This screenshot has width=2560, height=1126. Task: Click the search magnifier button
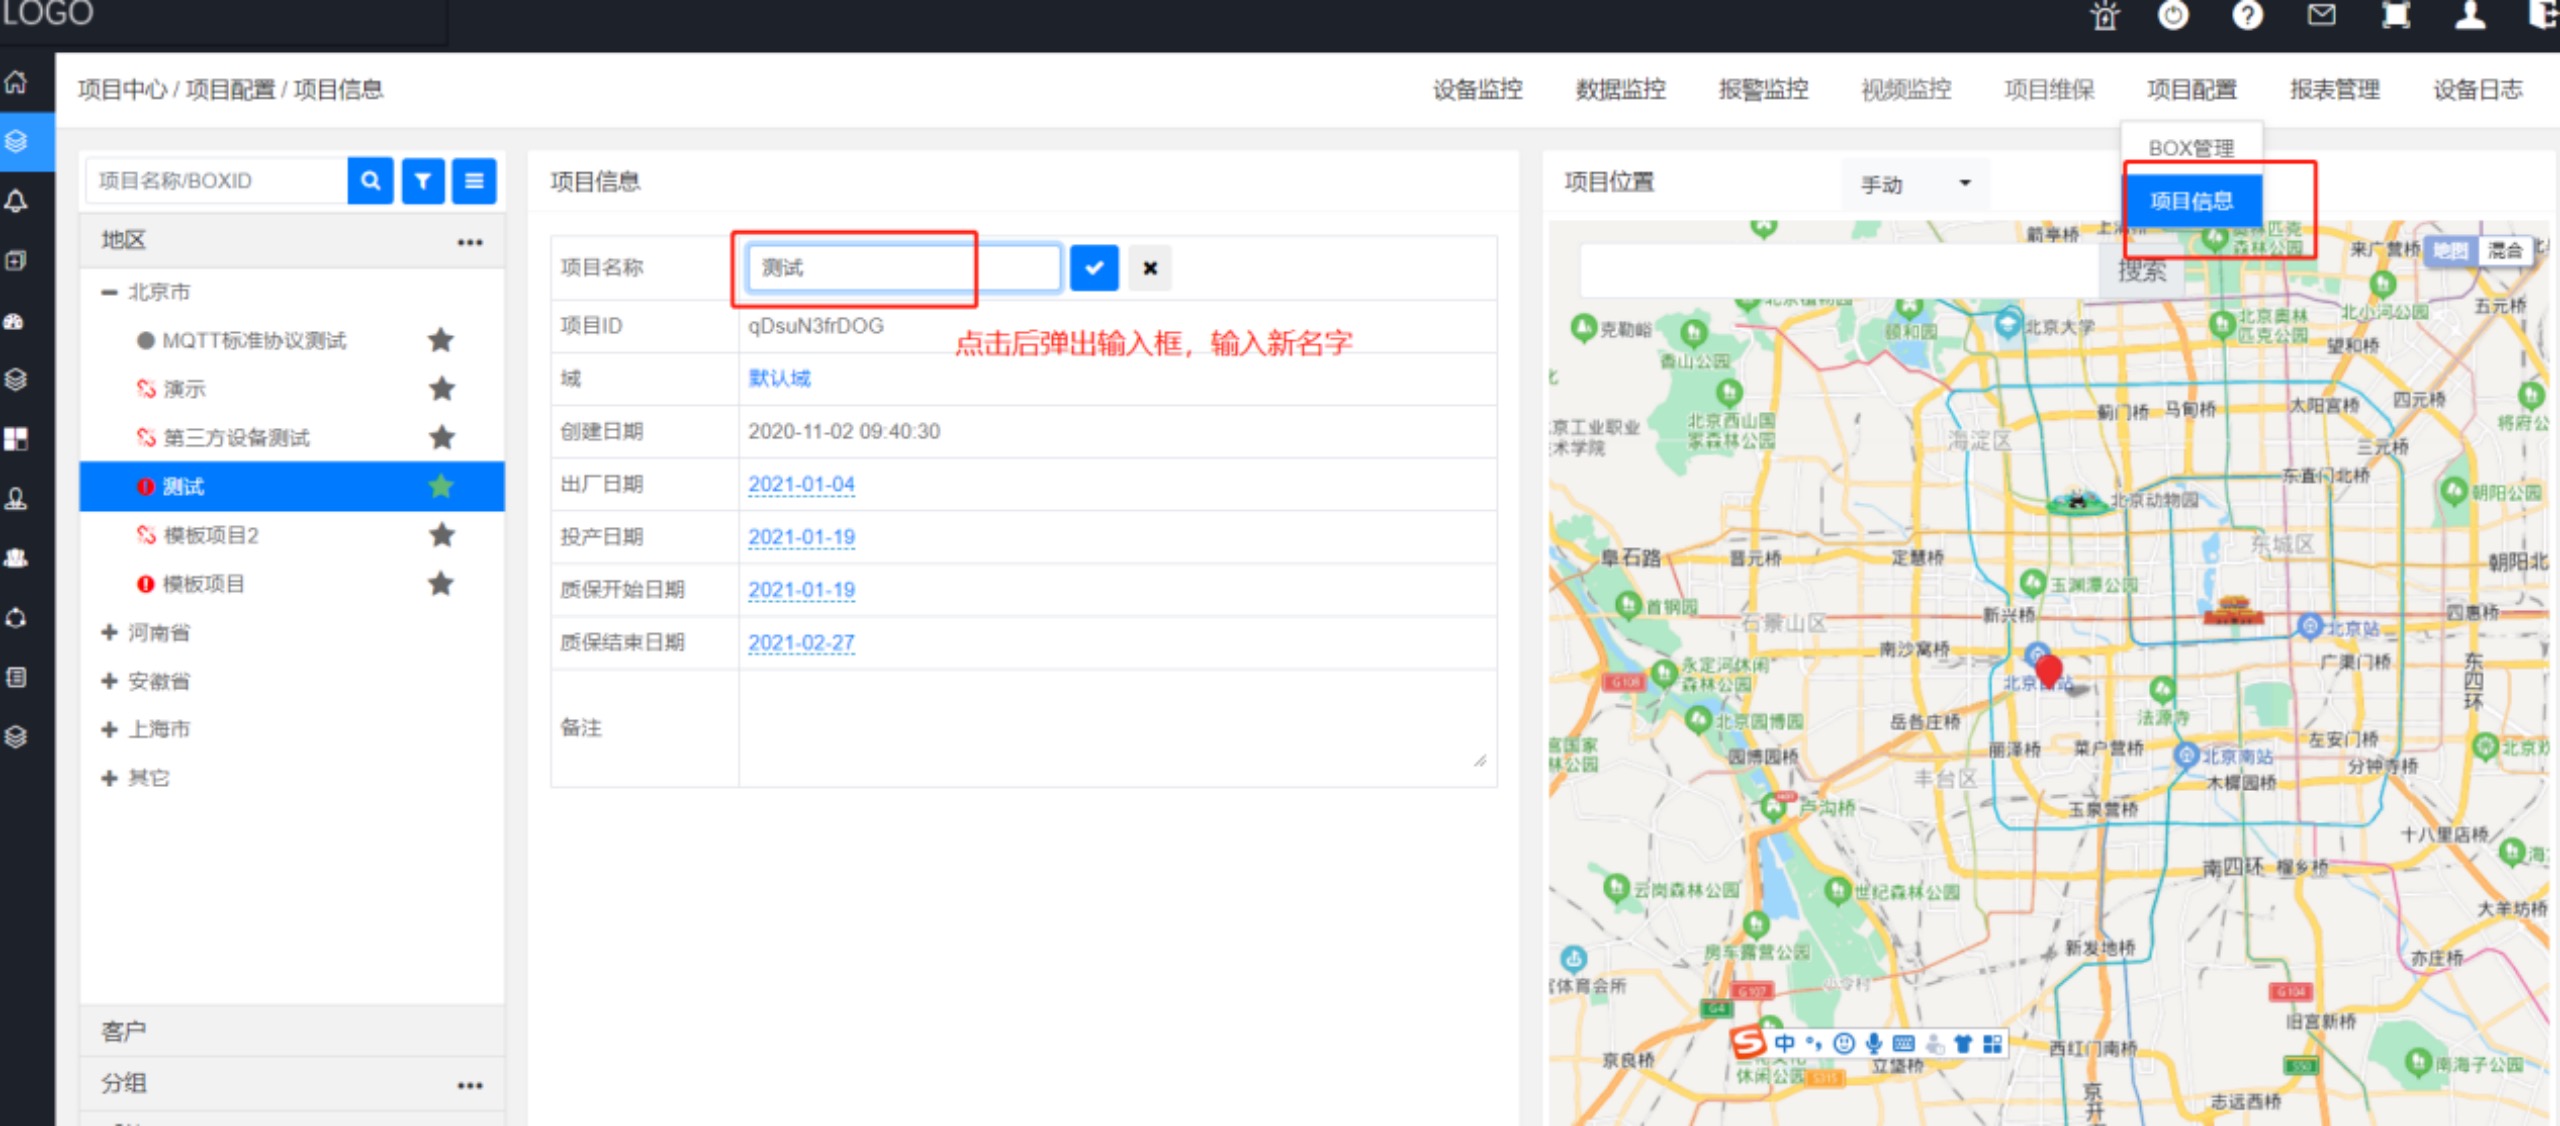[370, 181]
